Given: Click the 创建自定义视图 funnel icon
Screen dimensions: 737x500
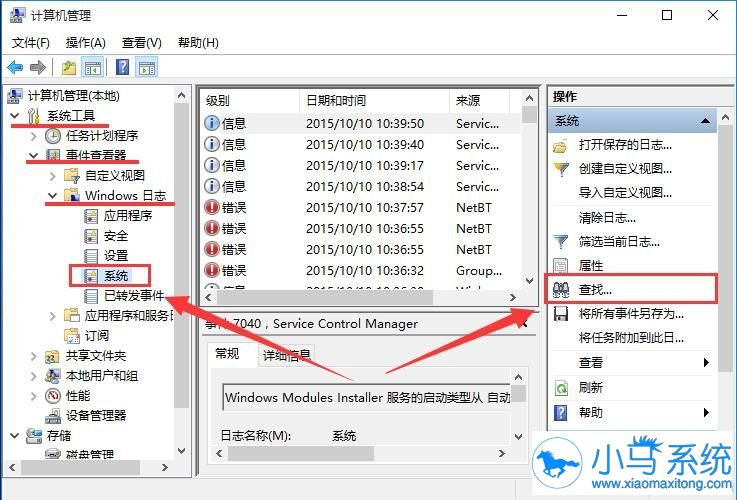Looking at the screenshot, I should 561,169.
